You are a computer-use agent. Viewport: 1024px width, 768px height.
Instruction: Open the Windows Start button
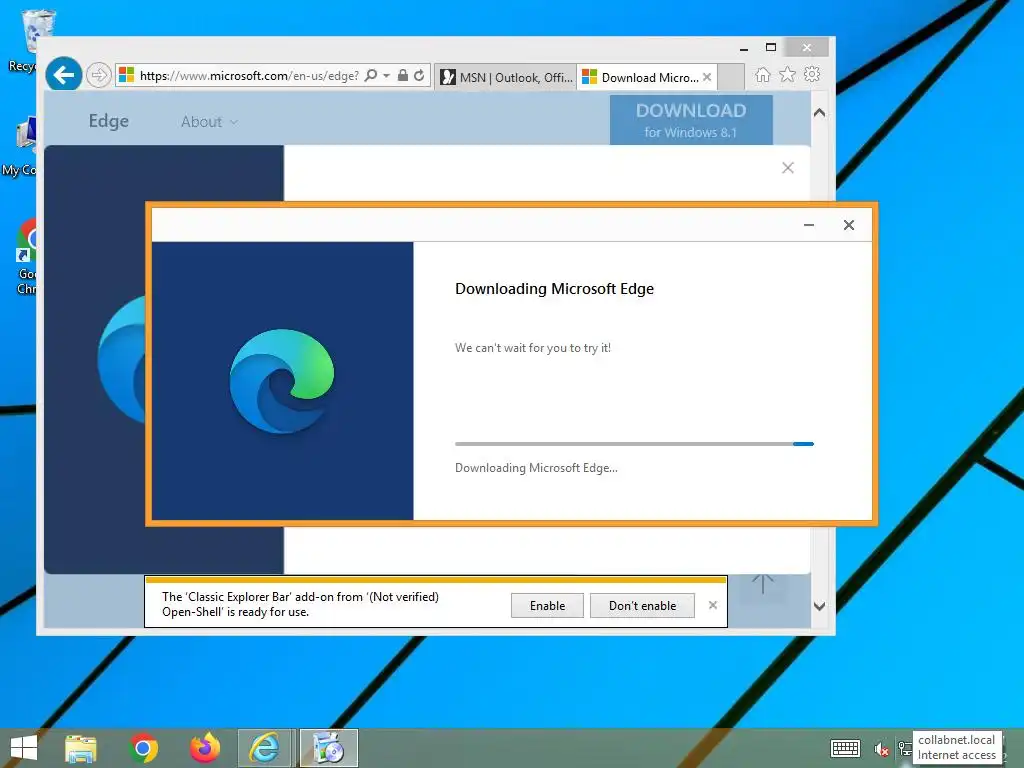(x=25, y=748)
